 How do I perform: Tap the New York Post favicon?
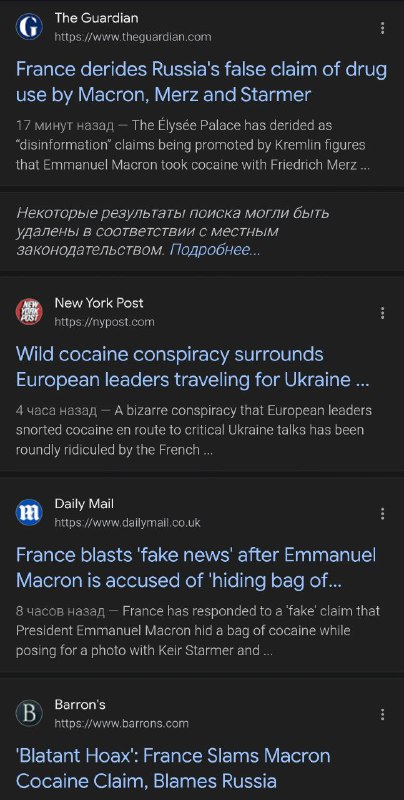[29, 311]
